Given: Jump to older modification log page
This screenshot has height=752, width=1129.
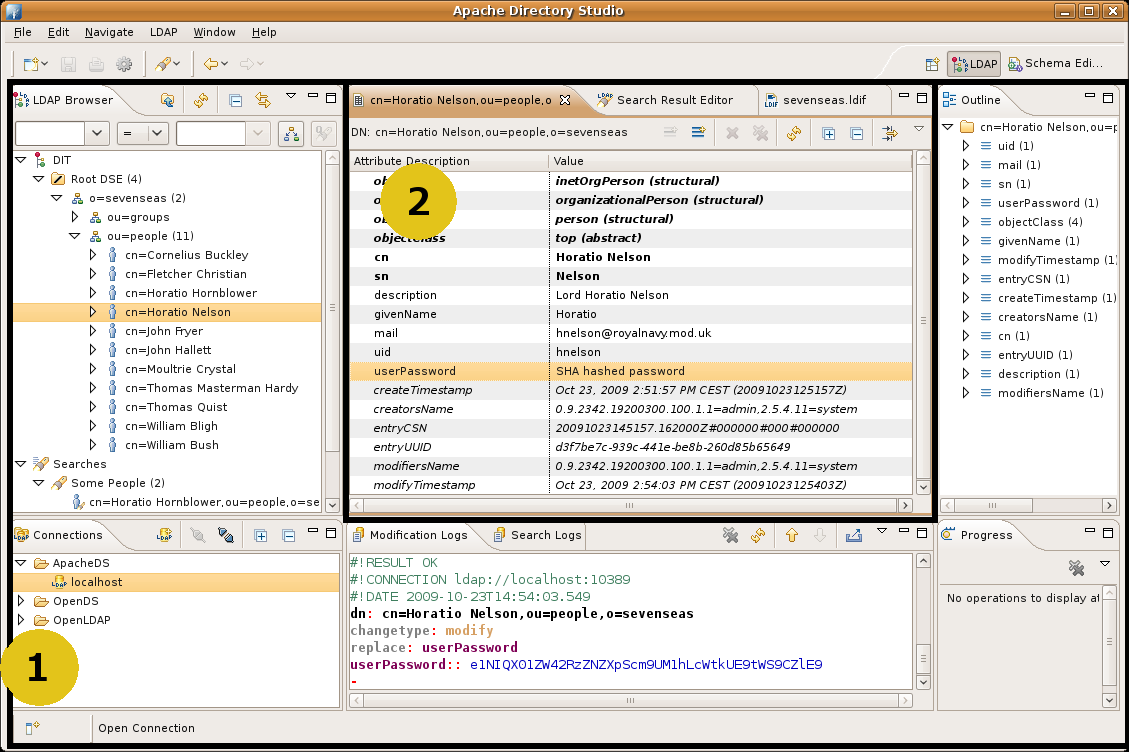Looking at the screenshot, I should [x=792, y=535].
